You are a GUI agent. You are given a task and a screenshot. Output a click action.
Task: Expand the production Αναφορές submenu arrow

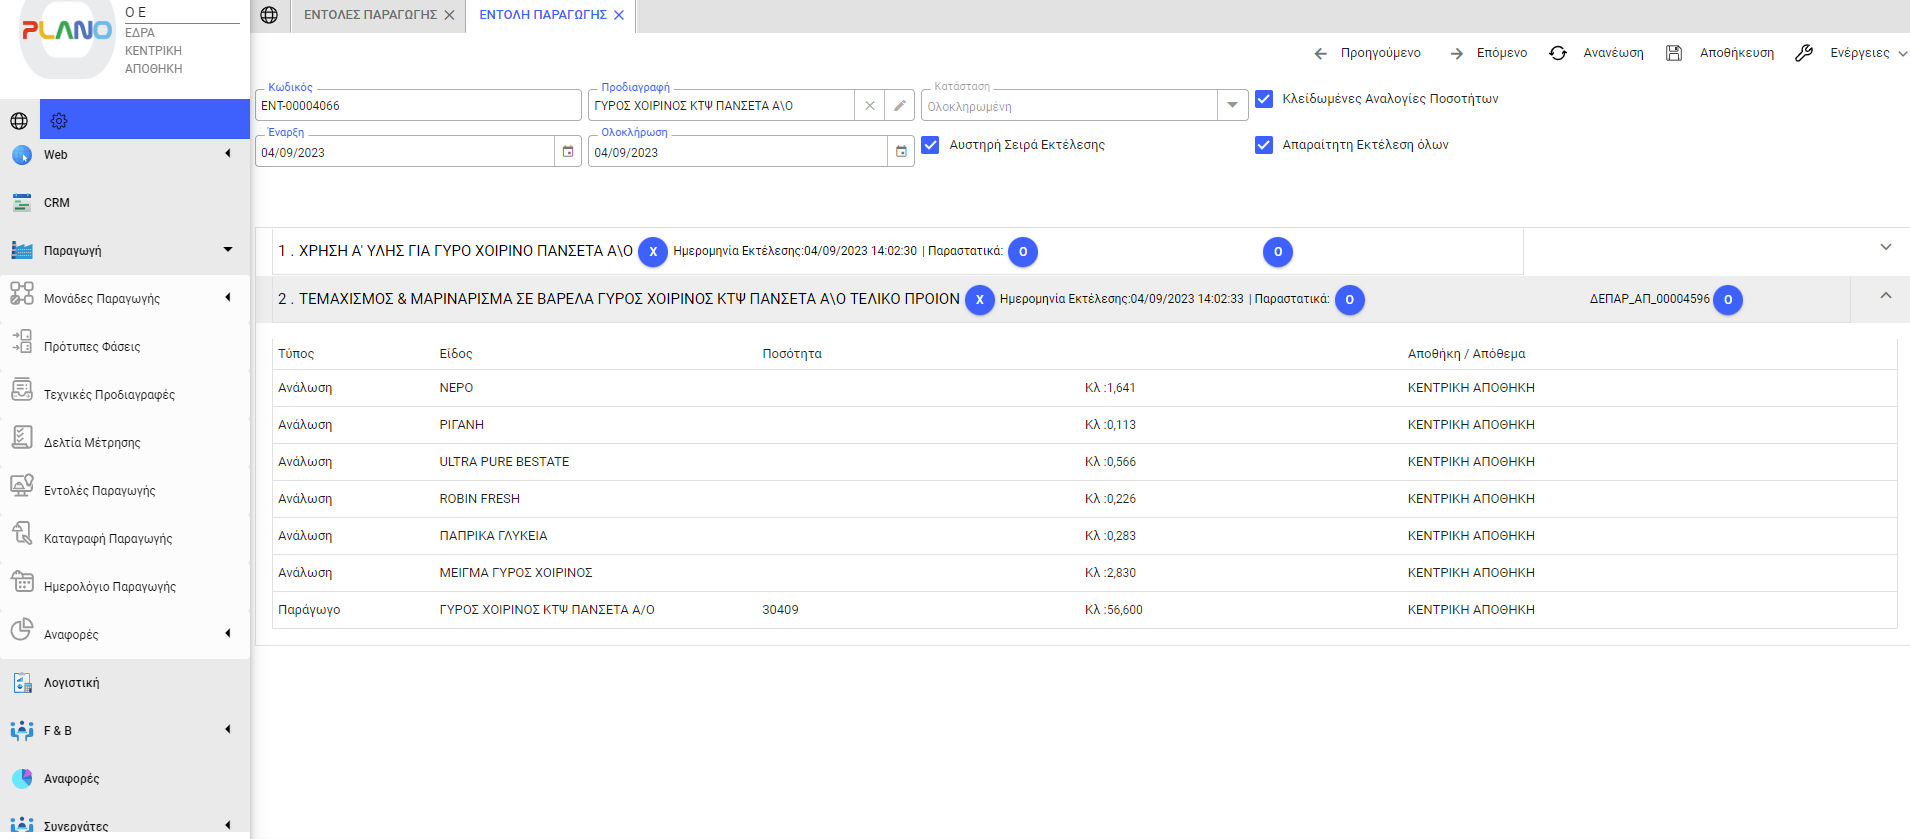[228, 633]
